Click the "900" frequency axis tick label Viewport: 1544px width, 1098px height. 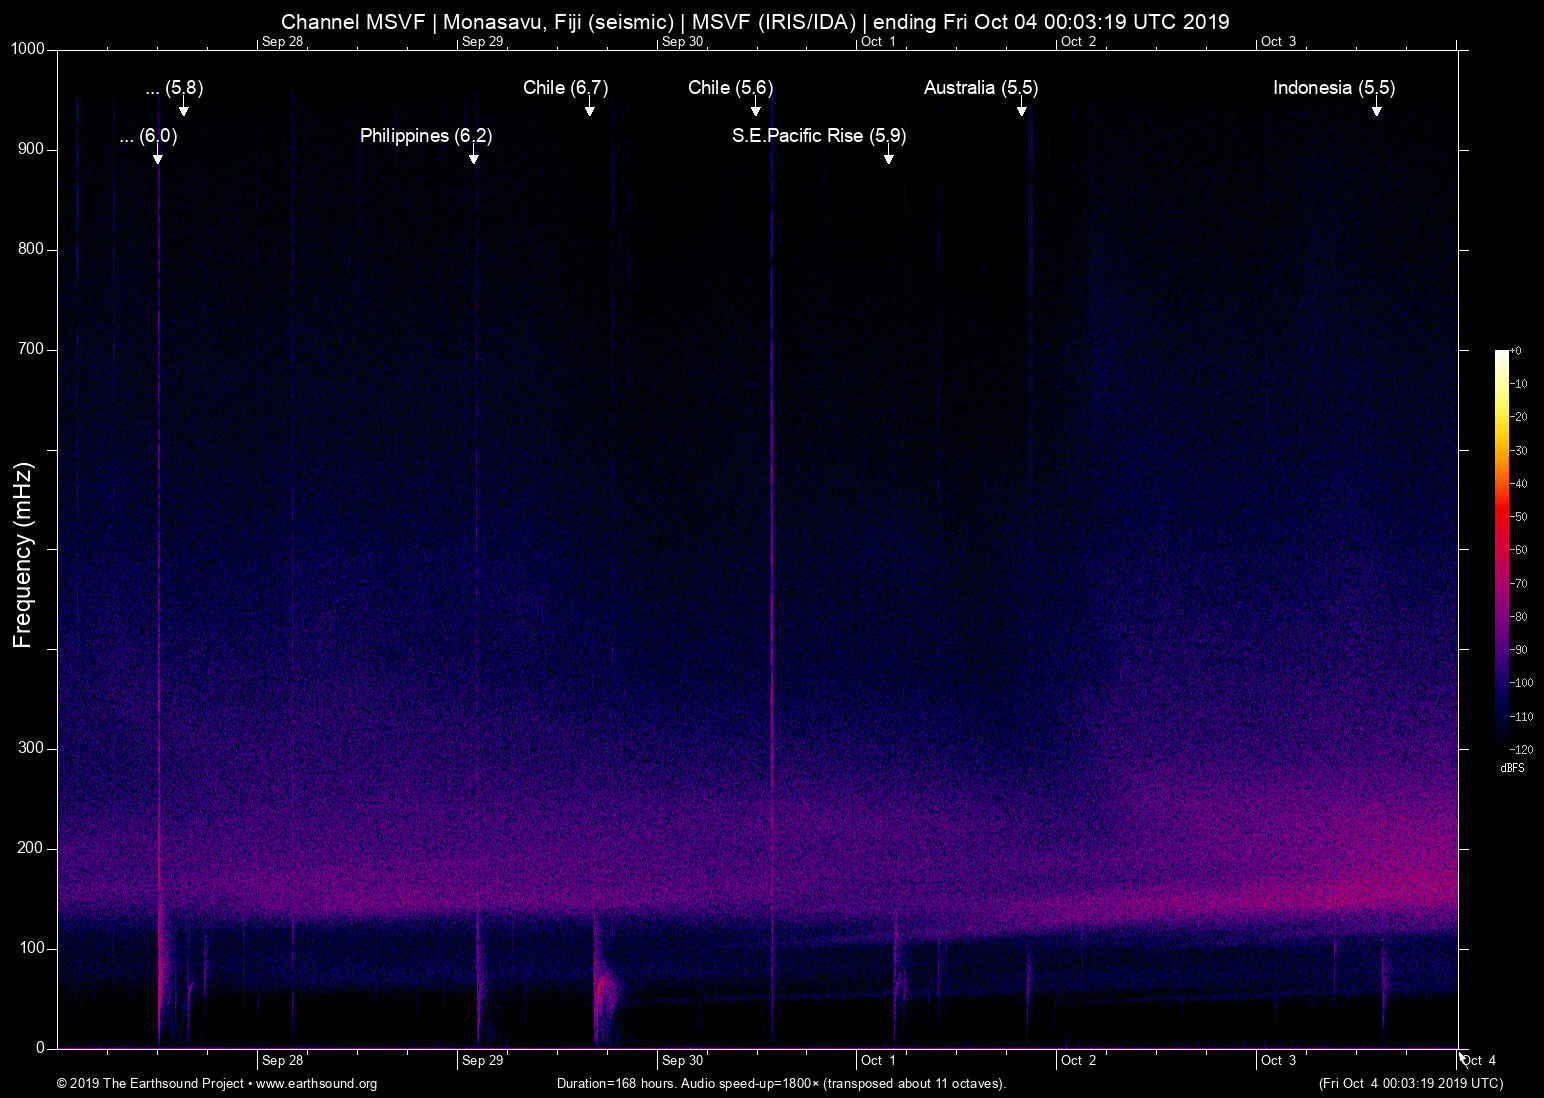[x=32, y=149]
